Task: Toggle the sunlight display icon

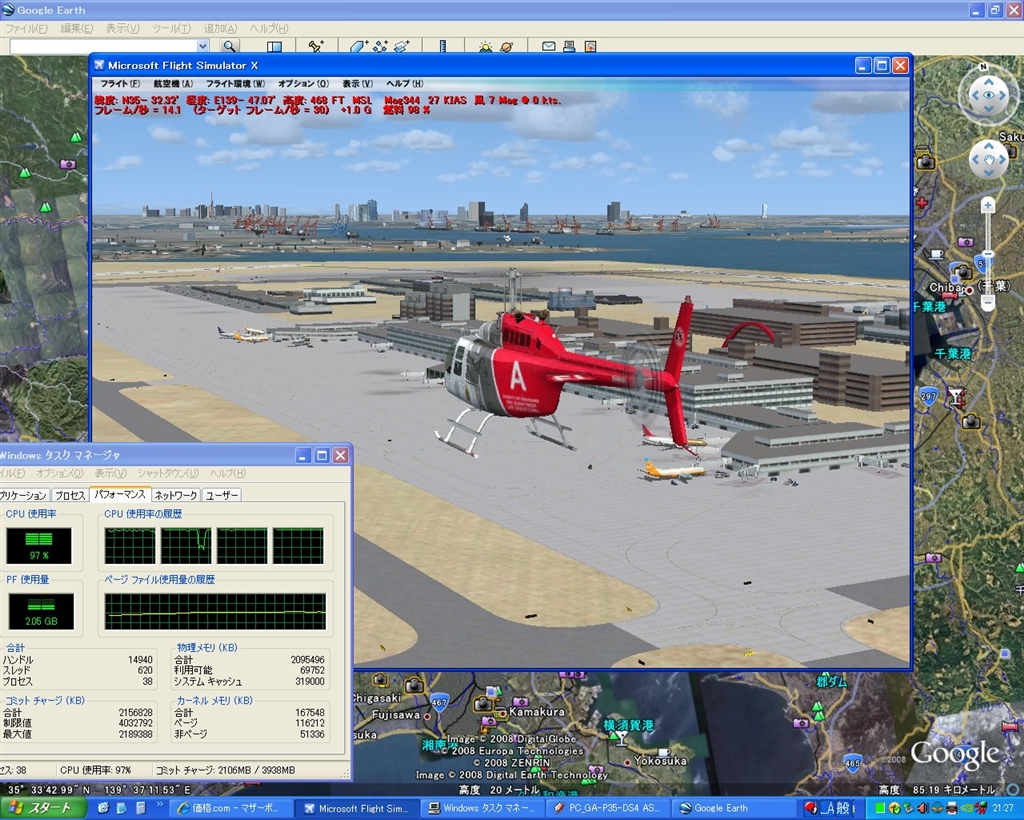Action: pyautogui.click(x=485, y=46)
